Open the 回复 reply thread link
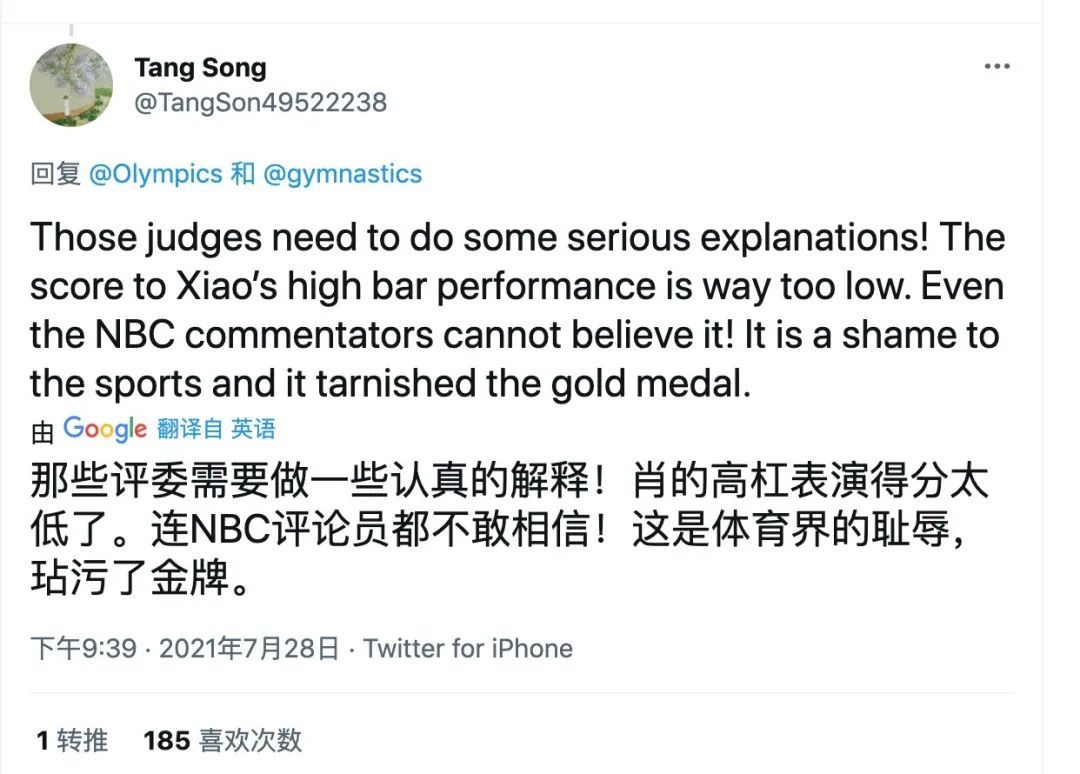 (55, 173)
